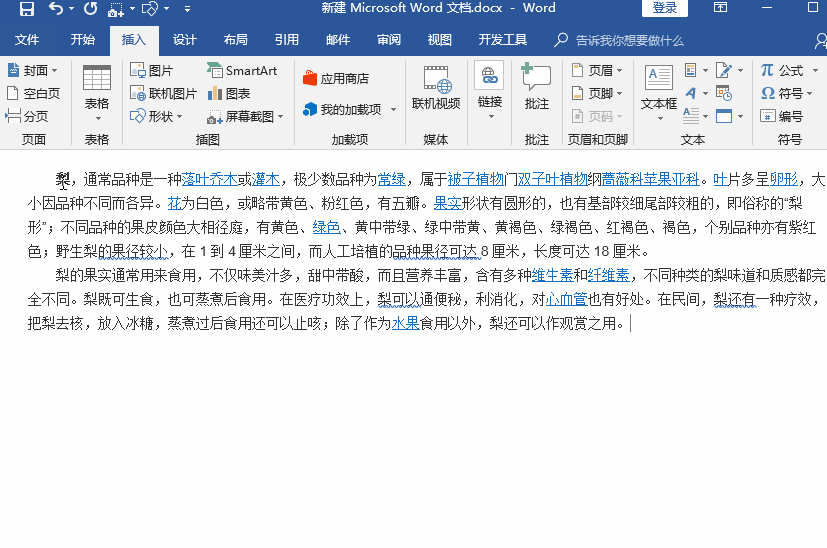This screenshot has height=548, width=827.
Task: Open Ribbon Display Options icon
Action: (x=720, y=7)
